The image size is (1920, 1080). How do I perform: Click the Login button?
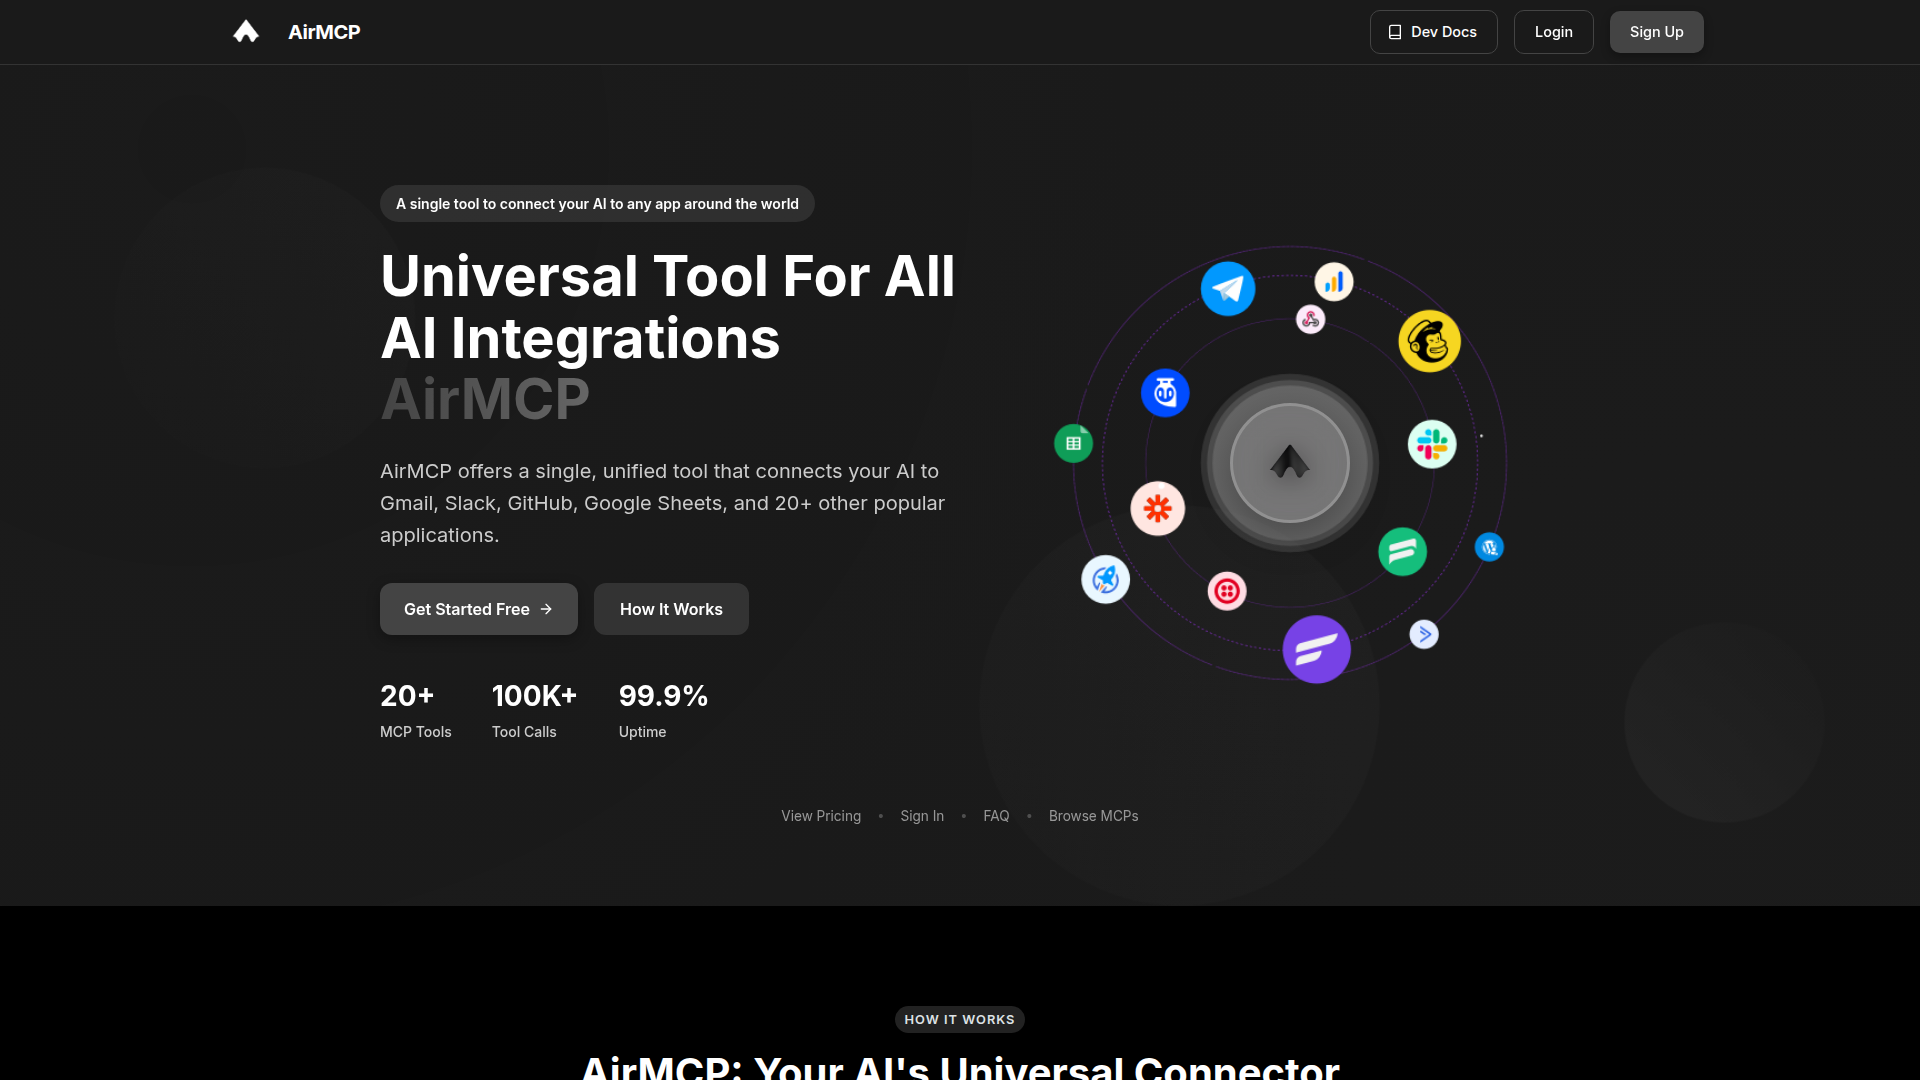click(1553, 32)
